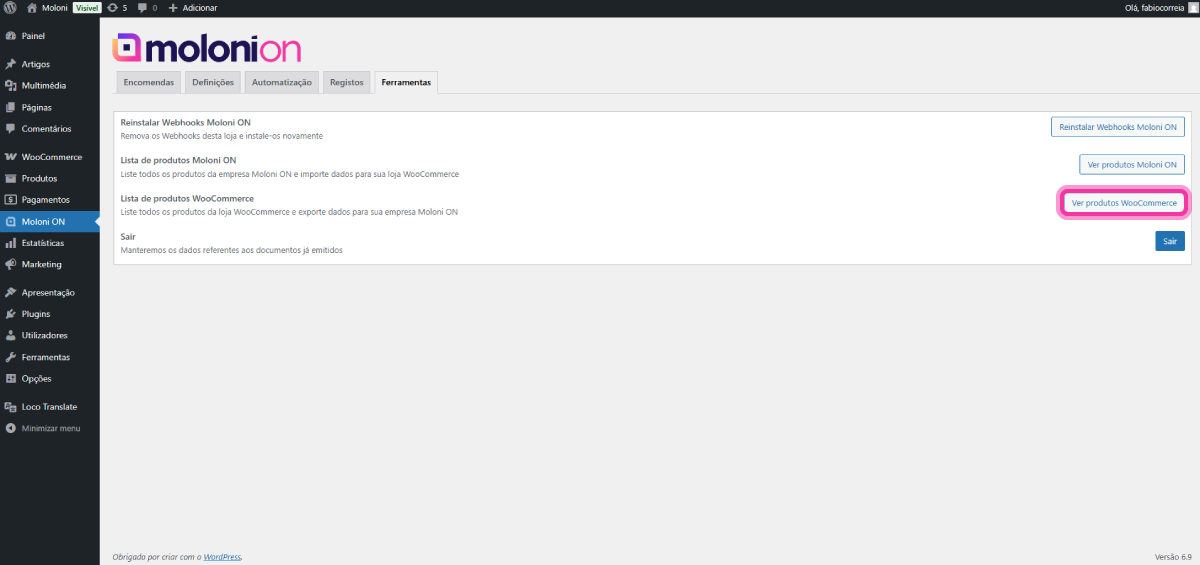
Task: Open Pagamentos label in sidebar
Action: point(46,200)
